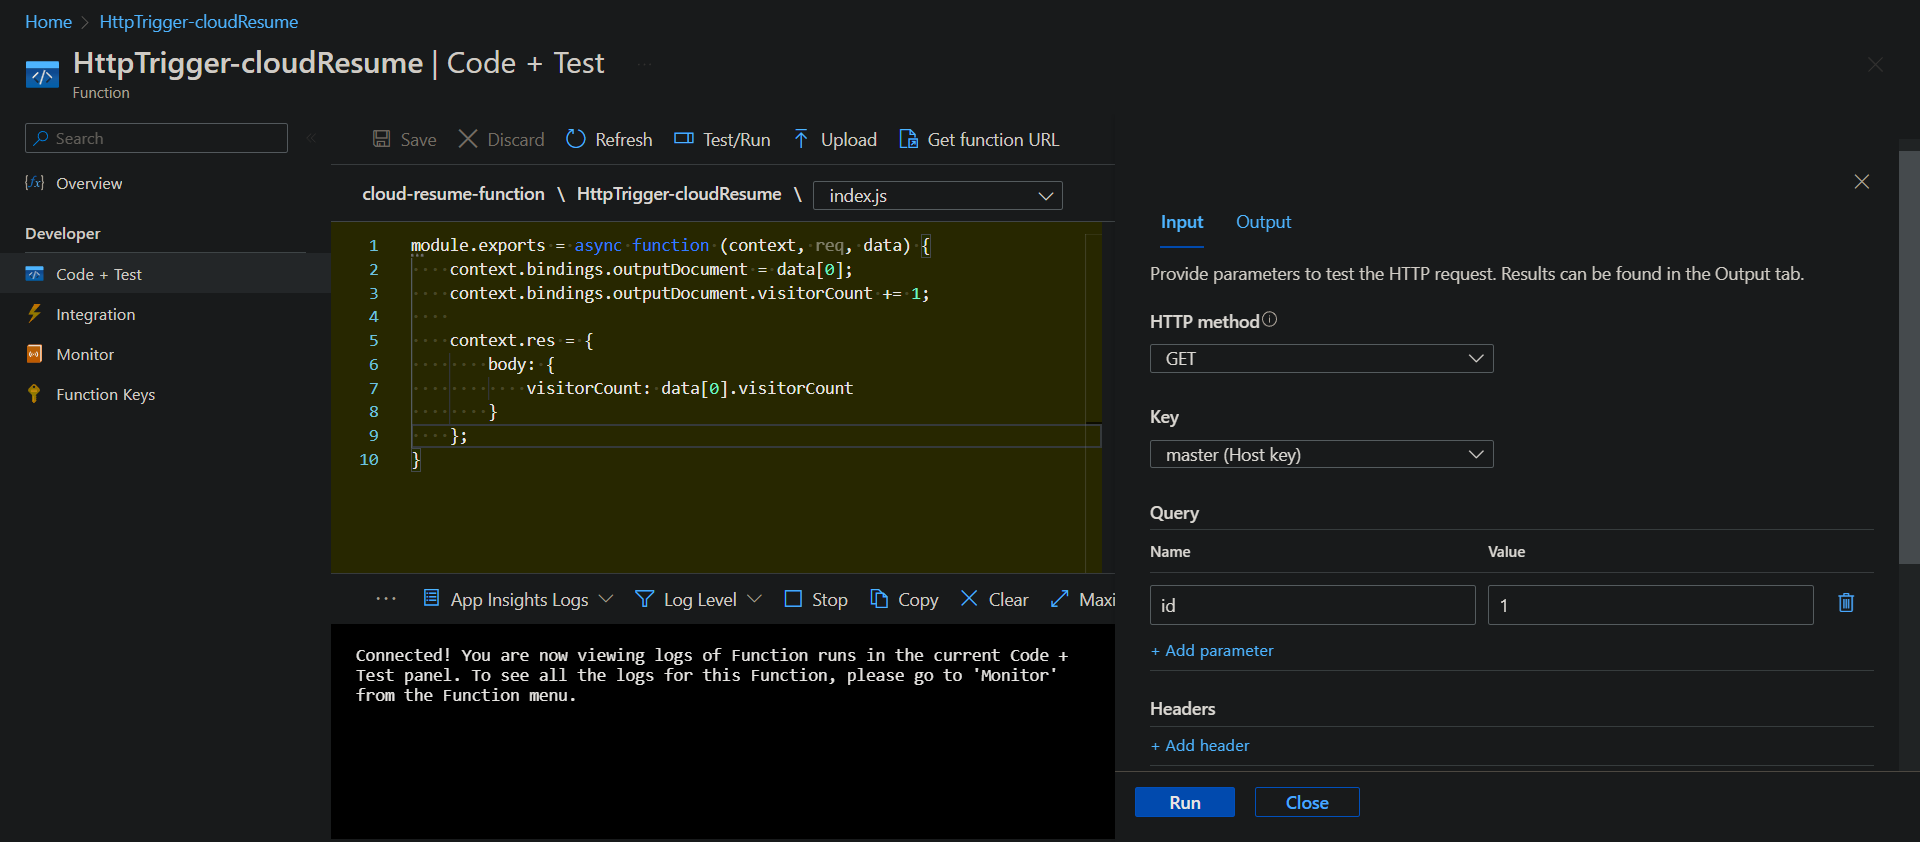Image resolution: width=1920 pixels, height=842 pixels.
Task: Collapse the sidebar menu chevron
Action: point(311,138)
